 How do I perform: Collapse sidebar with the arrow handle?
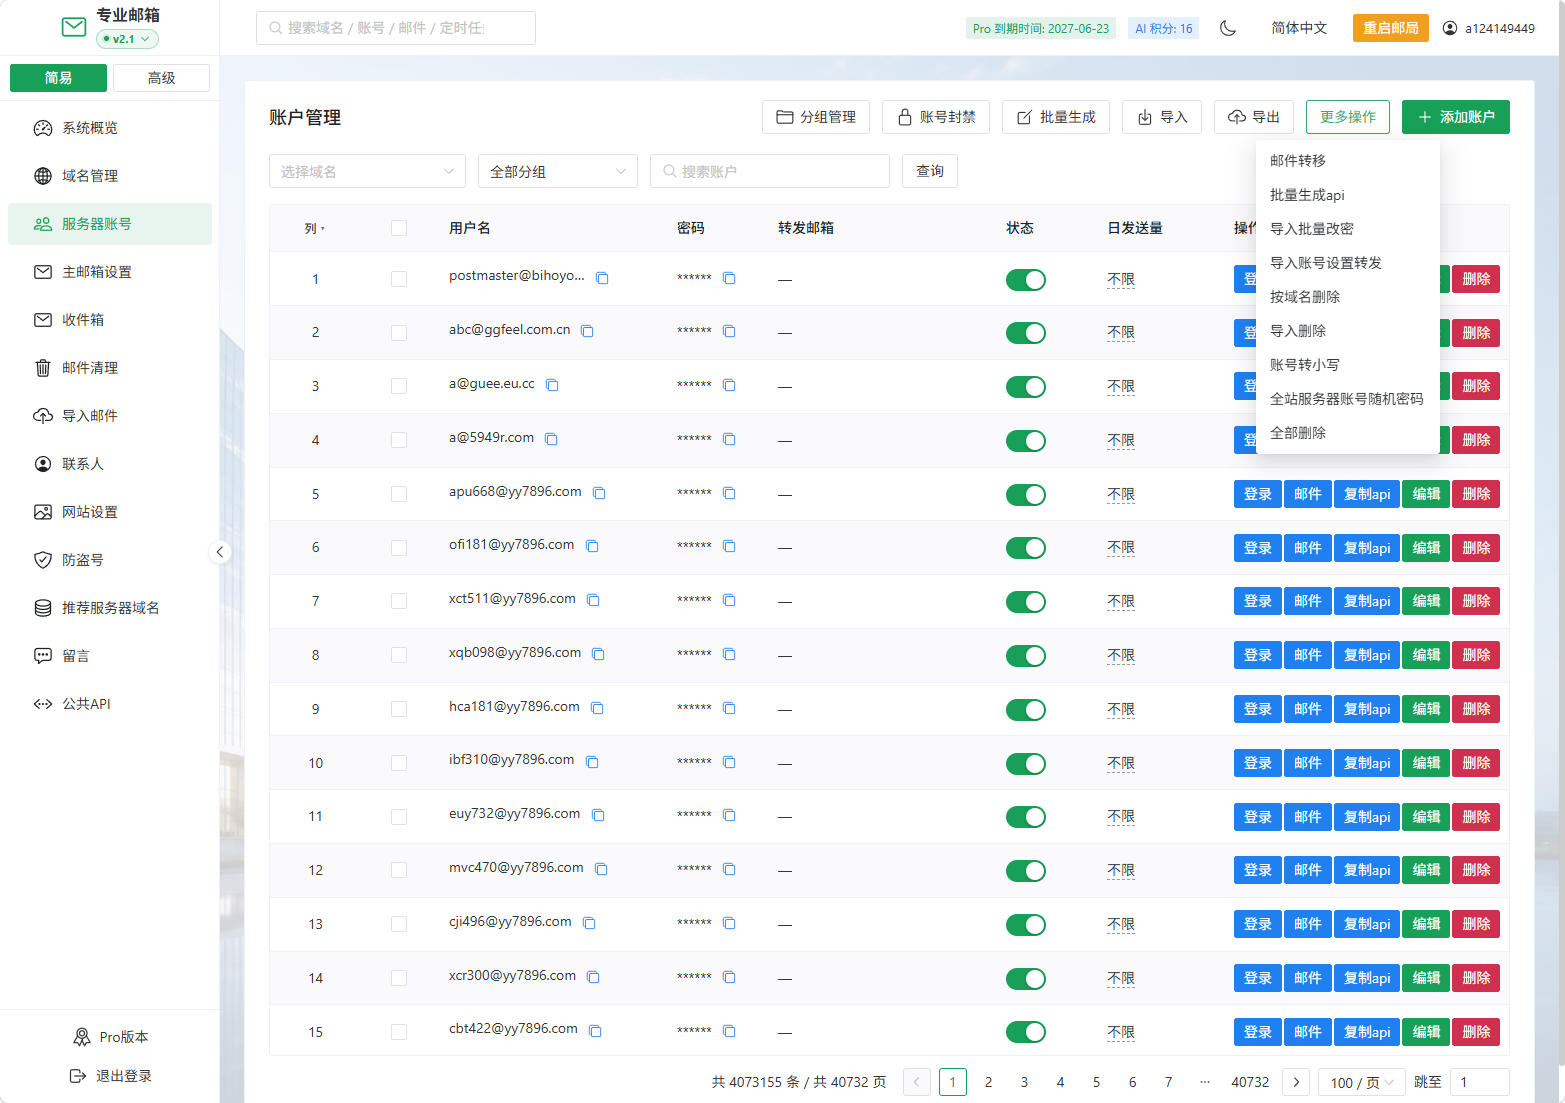click(x=220, y=552)
